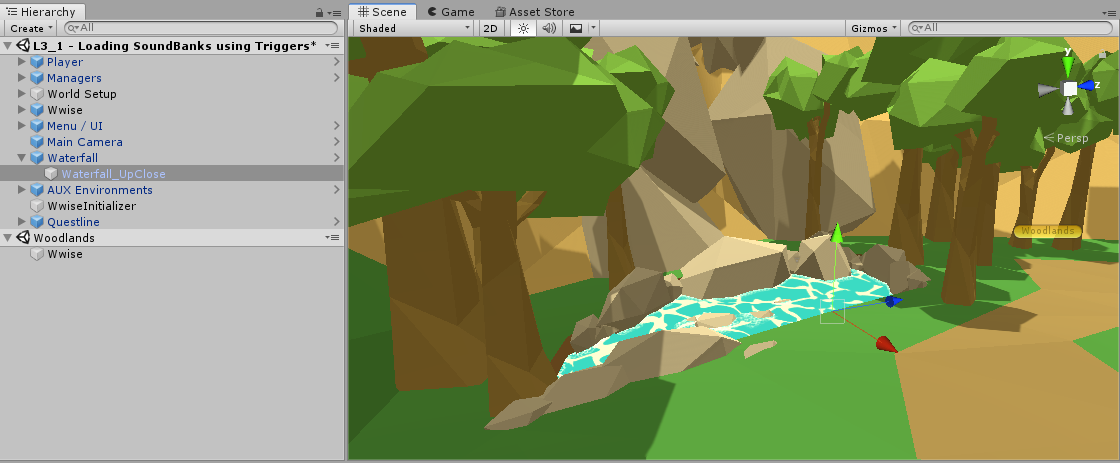Switch the Scene view to 2D mode
The height and width of the screenshot is (463, 1120).
[x=491, y=28]
